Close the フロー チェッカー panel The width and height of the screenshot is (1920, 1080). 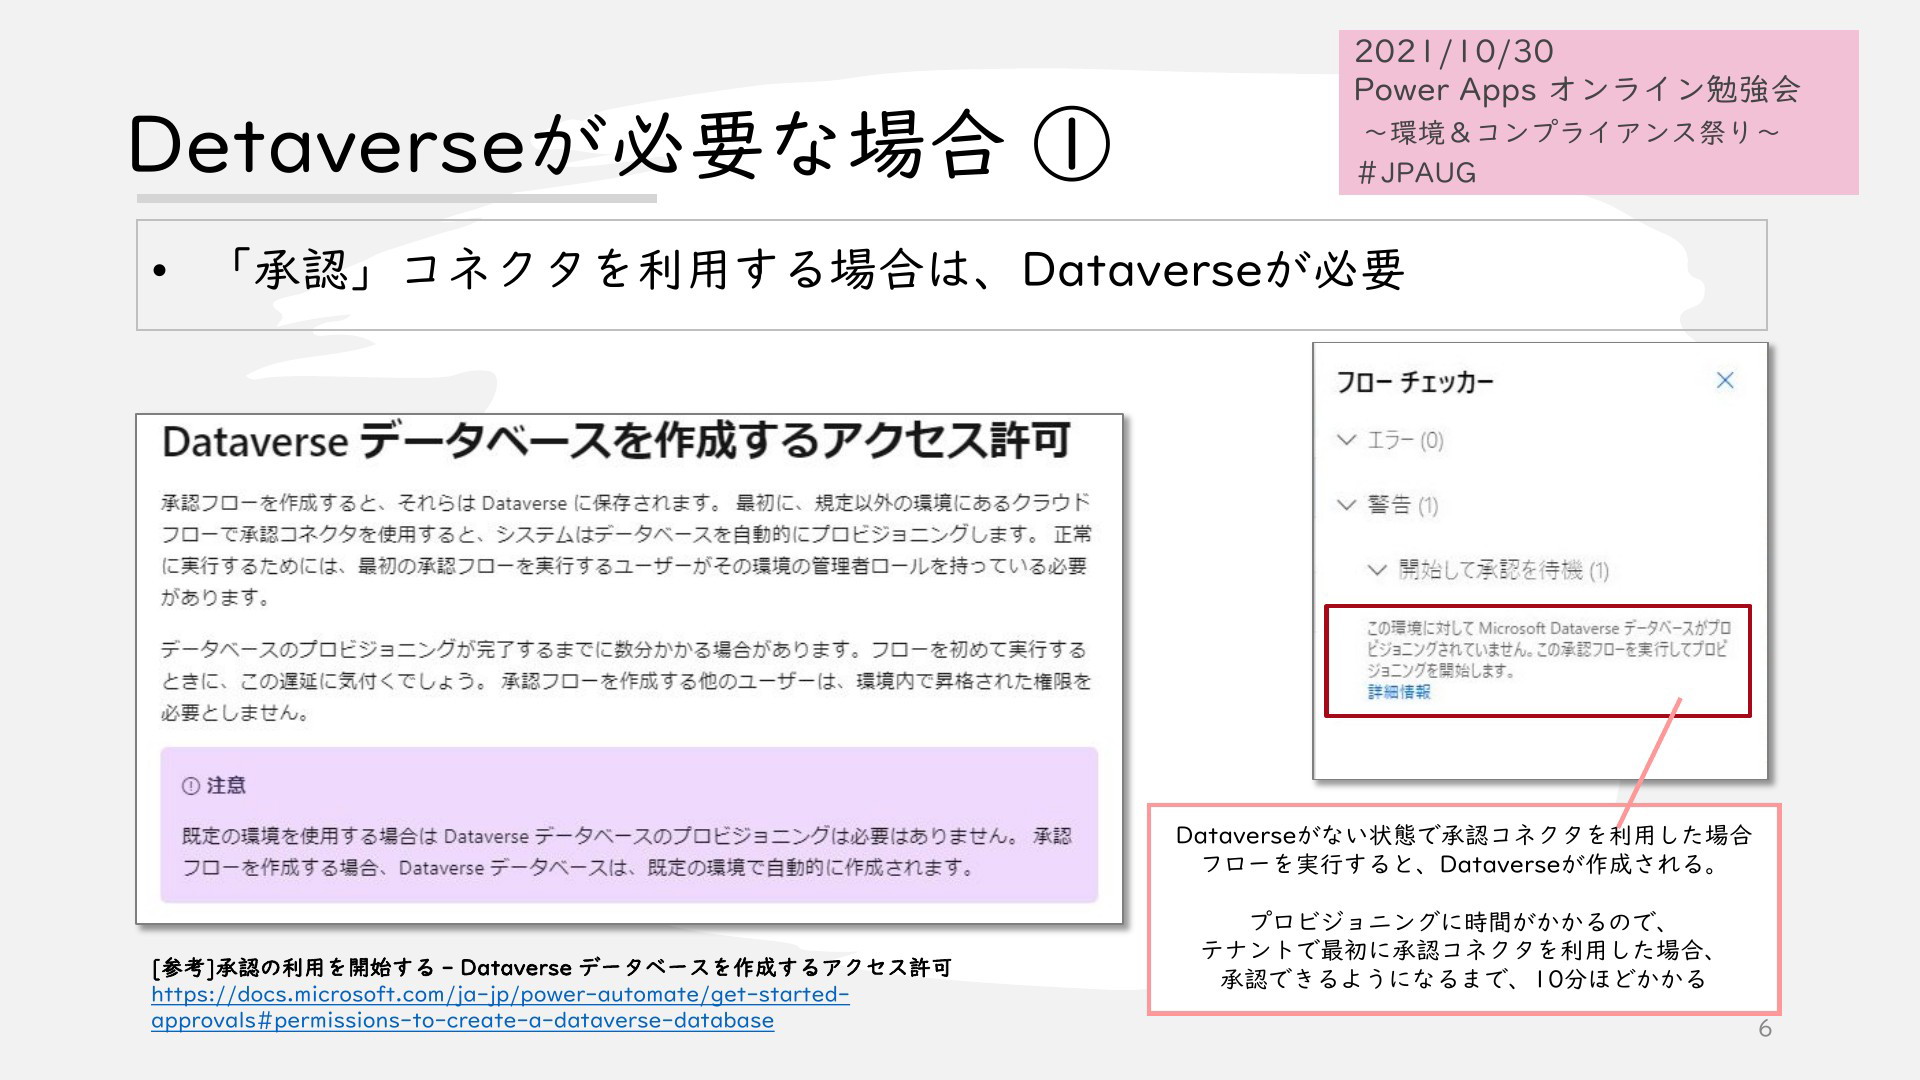[x=1725, y=380]
